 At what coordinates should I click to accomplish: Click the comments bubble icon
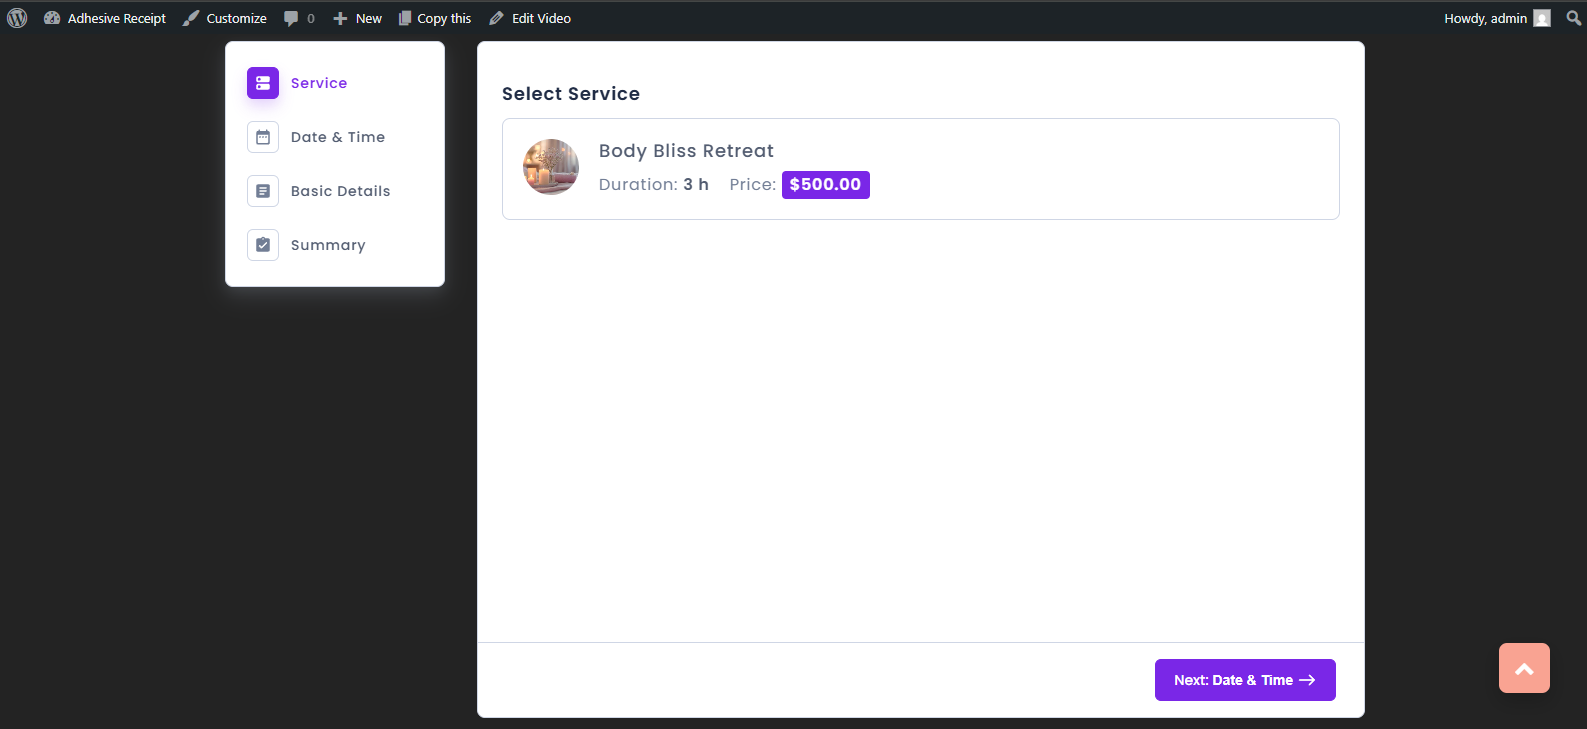pos(291,18)
